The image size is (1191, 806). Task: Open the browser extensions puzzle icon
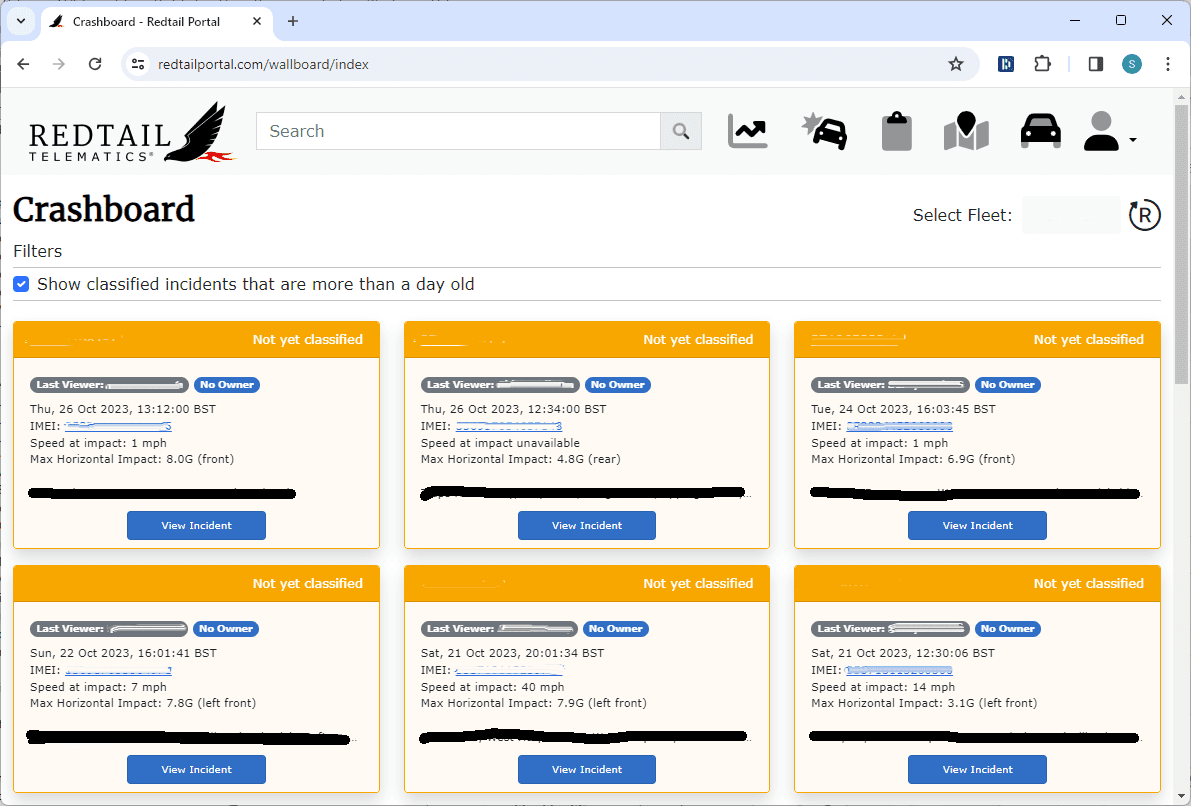pyautogui.click(x=1042, y=64)
